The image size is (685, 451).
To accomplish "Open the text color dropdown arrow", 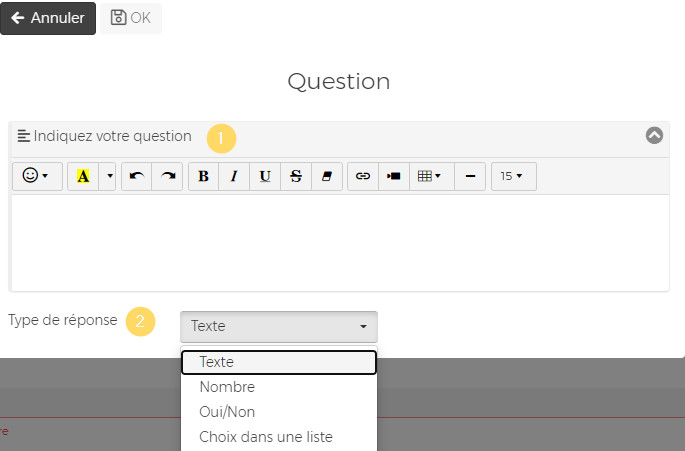I will point(109,176).
